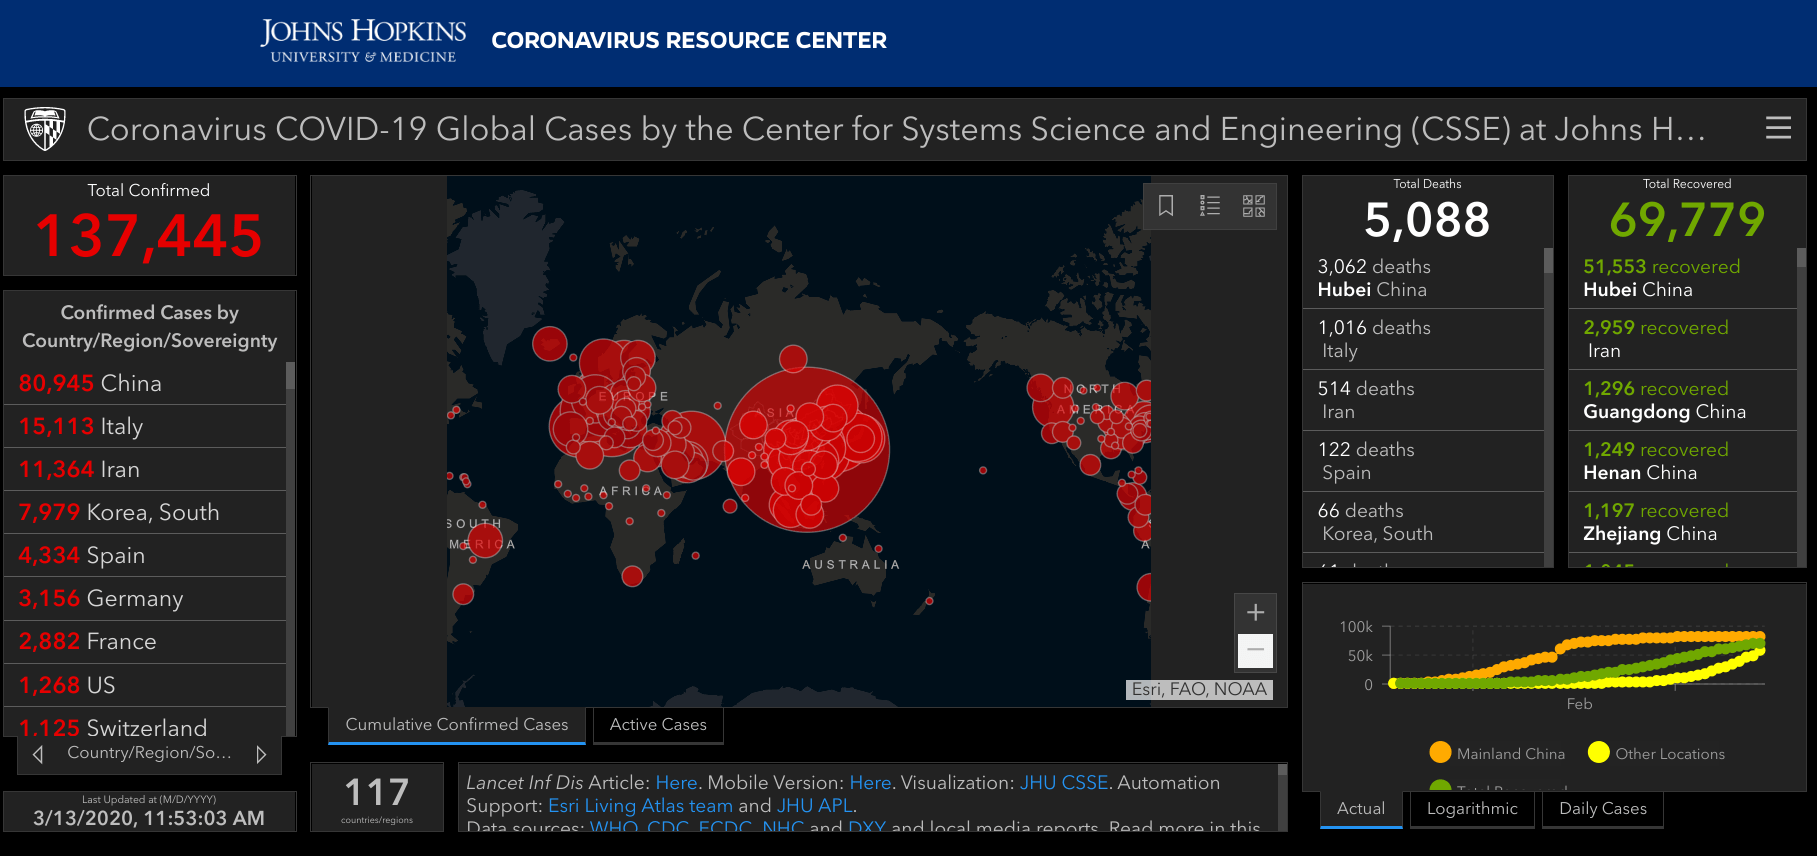Click the 137,445 total confirmed number
This screenshot has height=856, width=1817.
click(149, 236)
